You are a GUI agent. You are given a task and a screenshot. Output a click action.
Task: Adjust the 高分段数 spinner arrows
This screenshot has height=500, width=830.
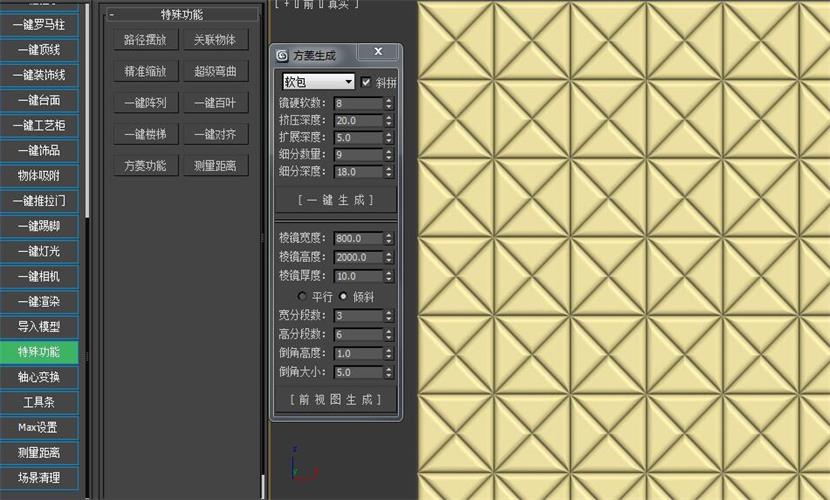389,334
